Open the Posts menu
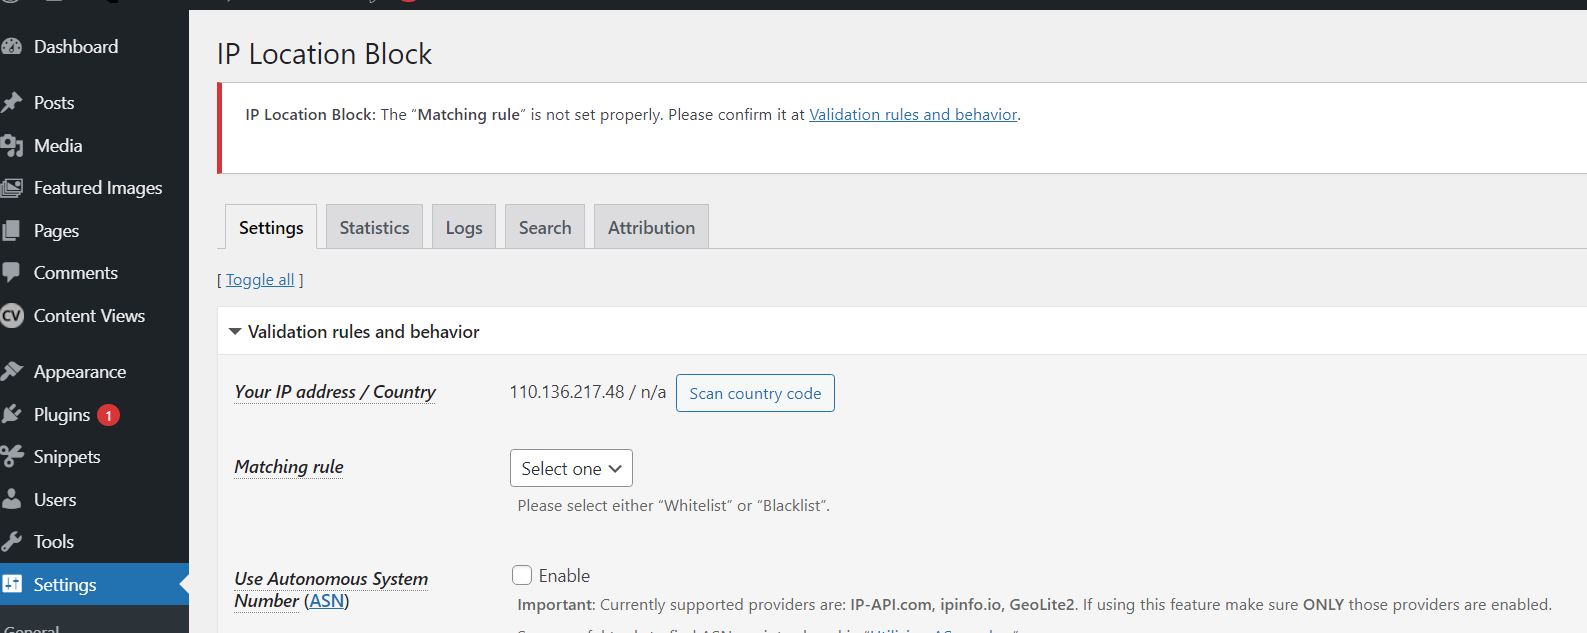 54,103
